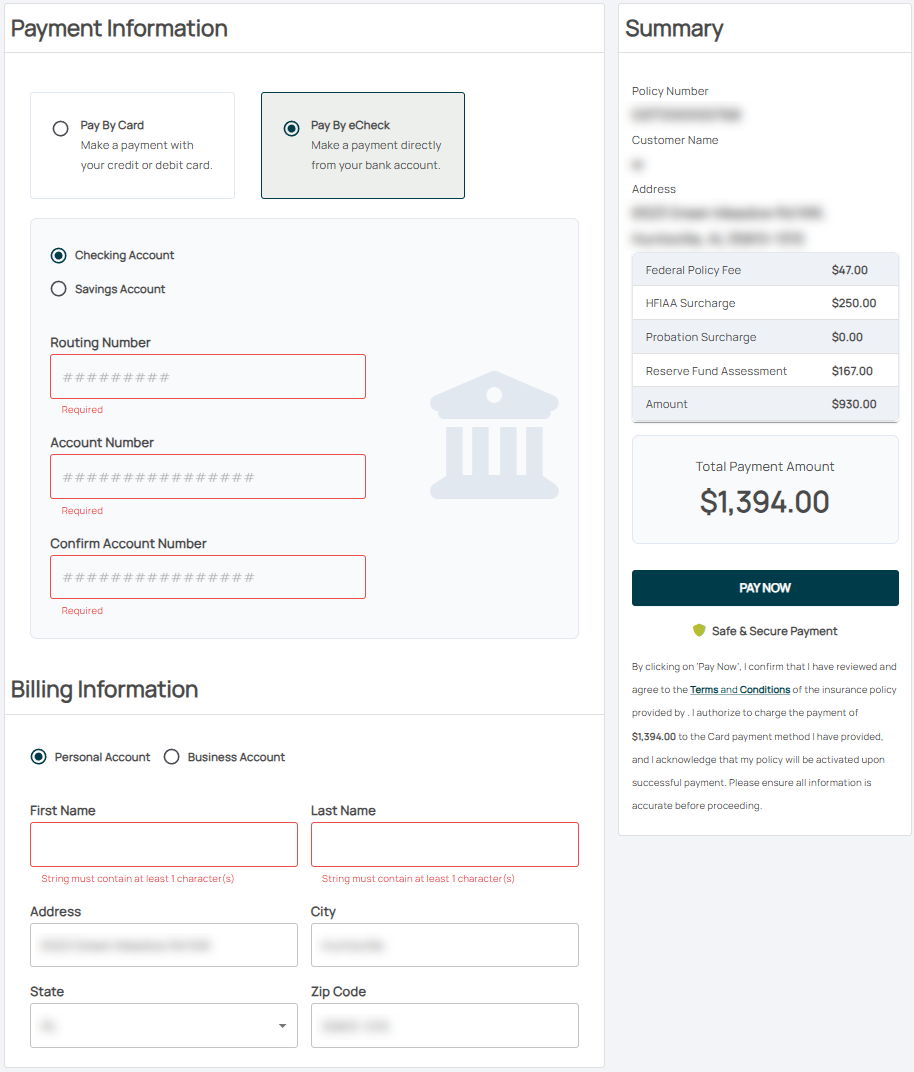Open the Terms and Conditions link
The width and height of the screenshot is (914, 1072).
(740, 690)
